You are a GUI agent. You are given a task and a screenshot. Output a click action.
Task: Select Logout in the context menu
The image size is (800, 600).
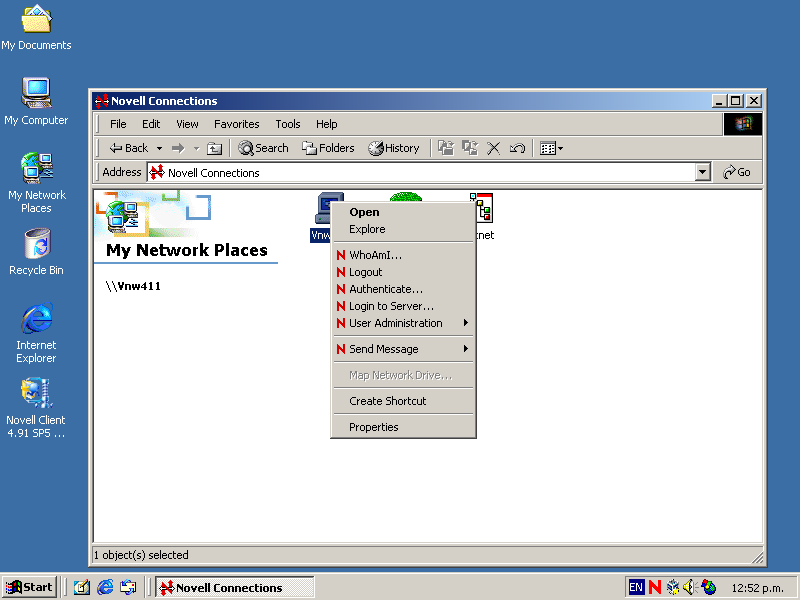pos(403,272)
